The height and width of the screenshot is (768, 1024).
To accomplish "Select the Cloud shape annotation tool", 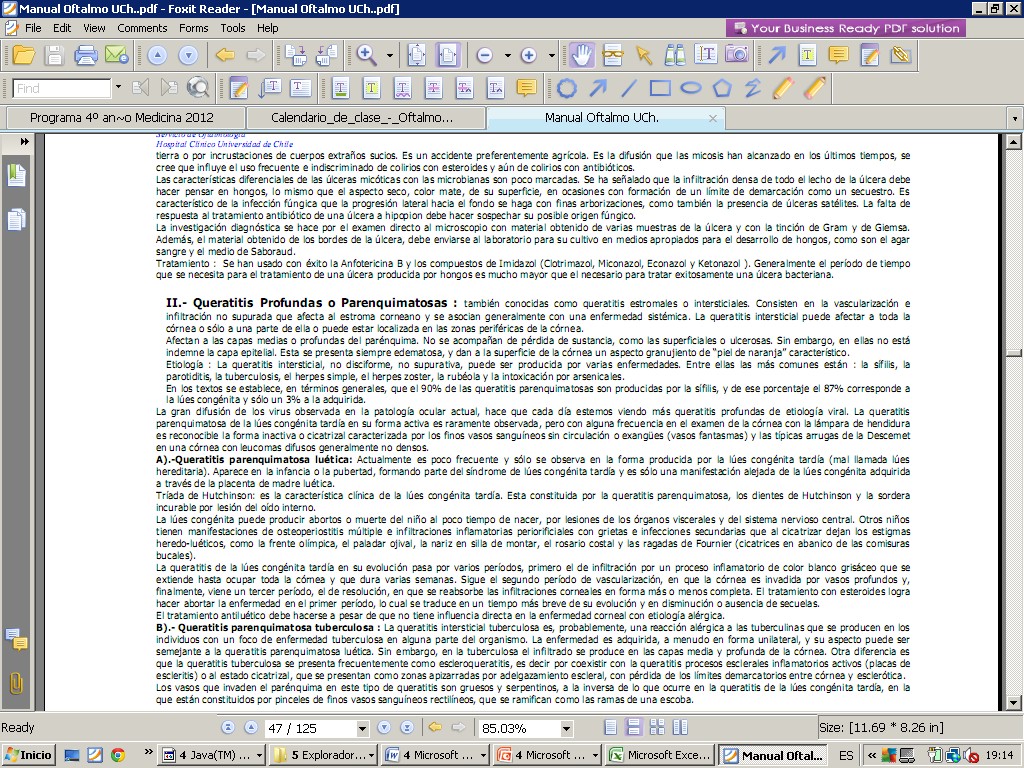I will click(567, 88).
